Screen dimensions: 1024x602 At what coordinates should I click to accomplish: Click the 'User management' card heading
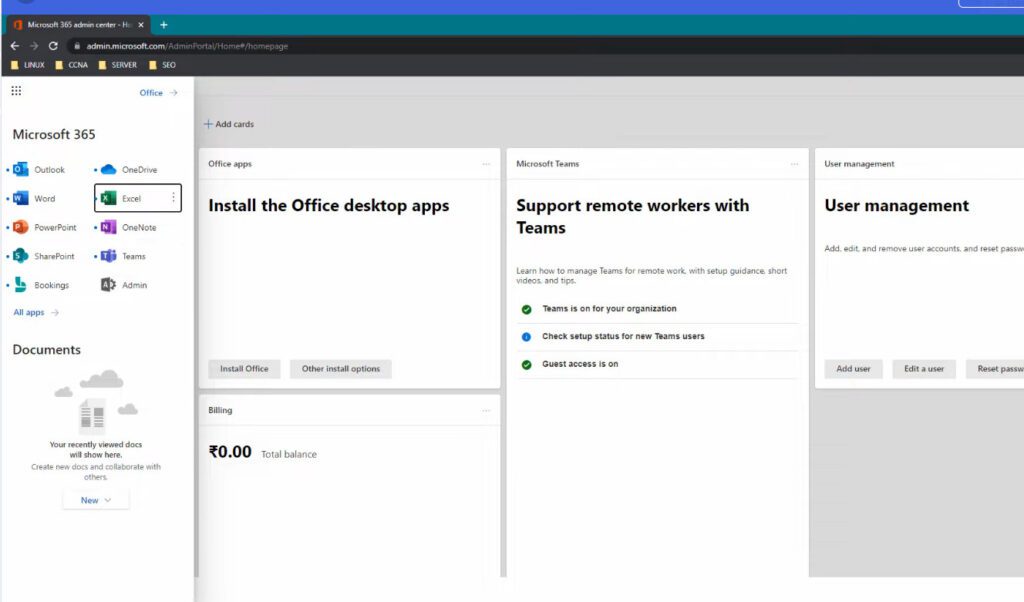(x=896, y=206)
